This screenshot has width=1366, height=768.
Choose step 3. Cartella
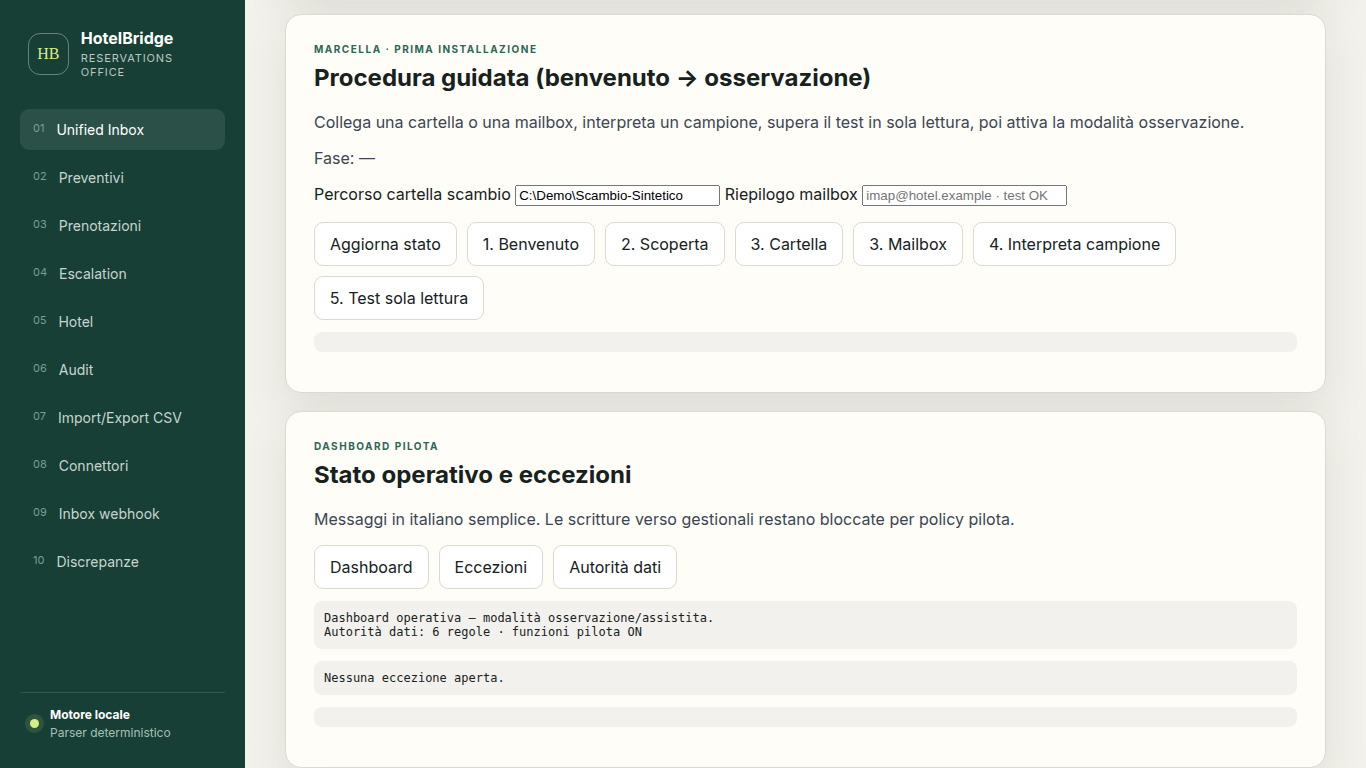click(789, 244)
